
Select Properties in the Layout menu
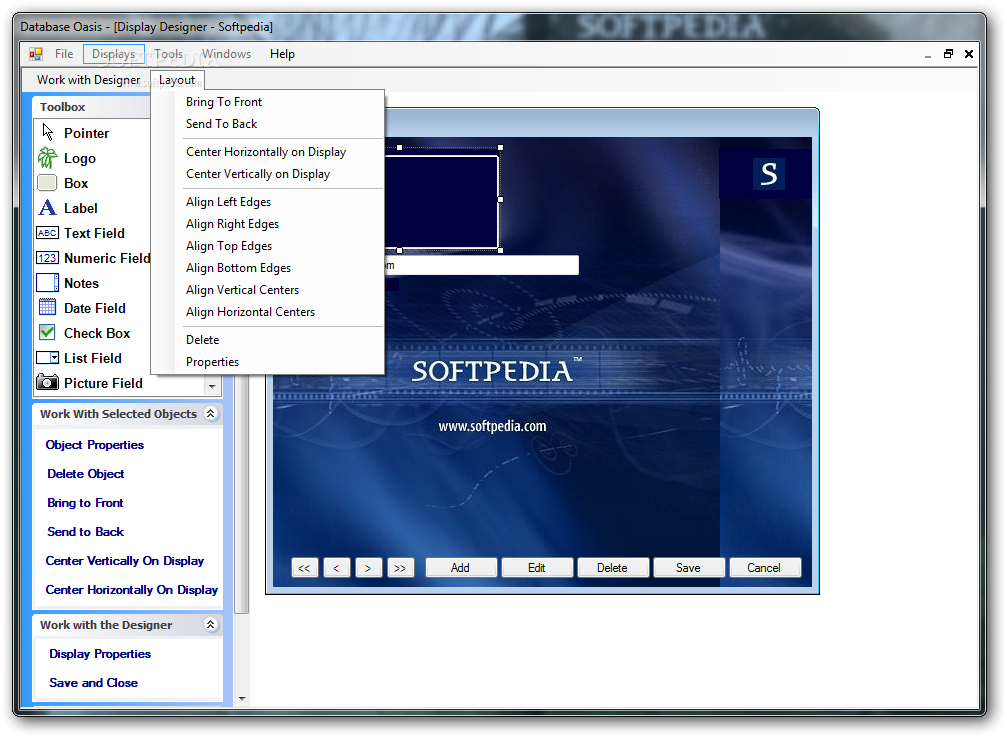(212, 361)
